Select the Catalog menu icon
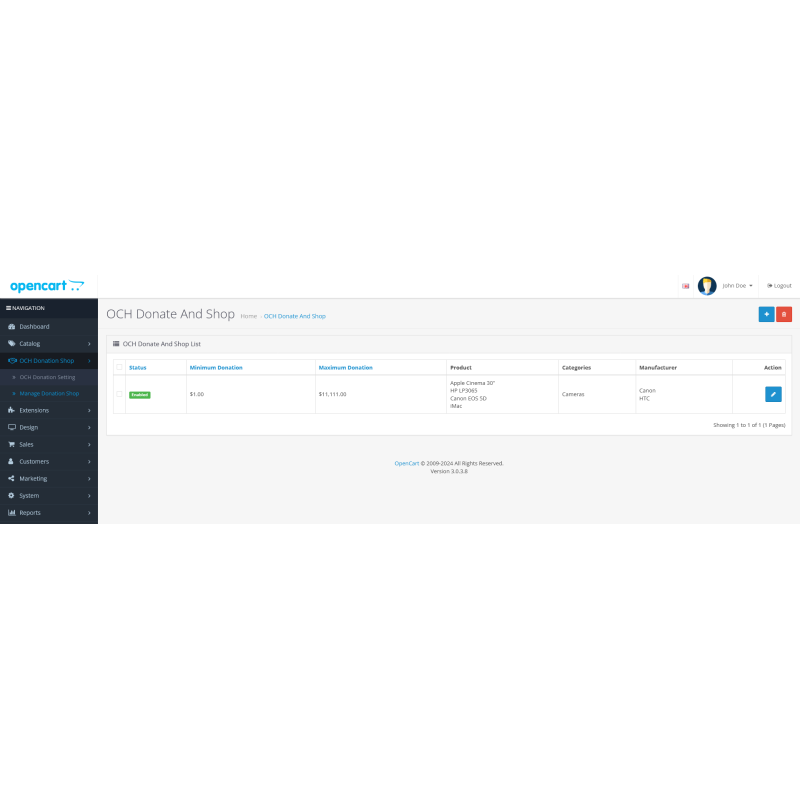 (12, 343)
